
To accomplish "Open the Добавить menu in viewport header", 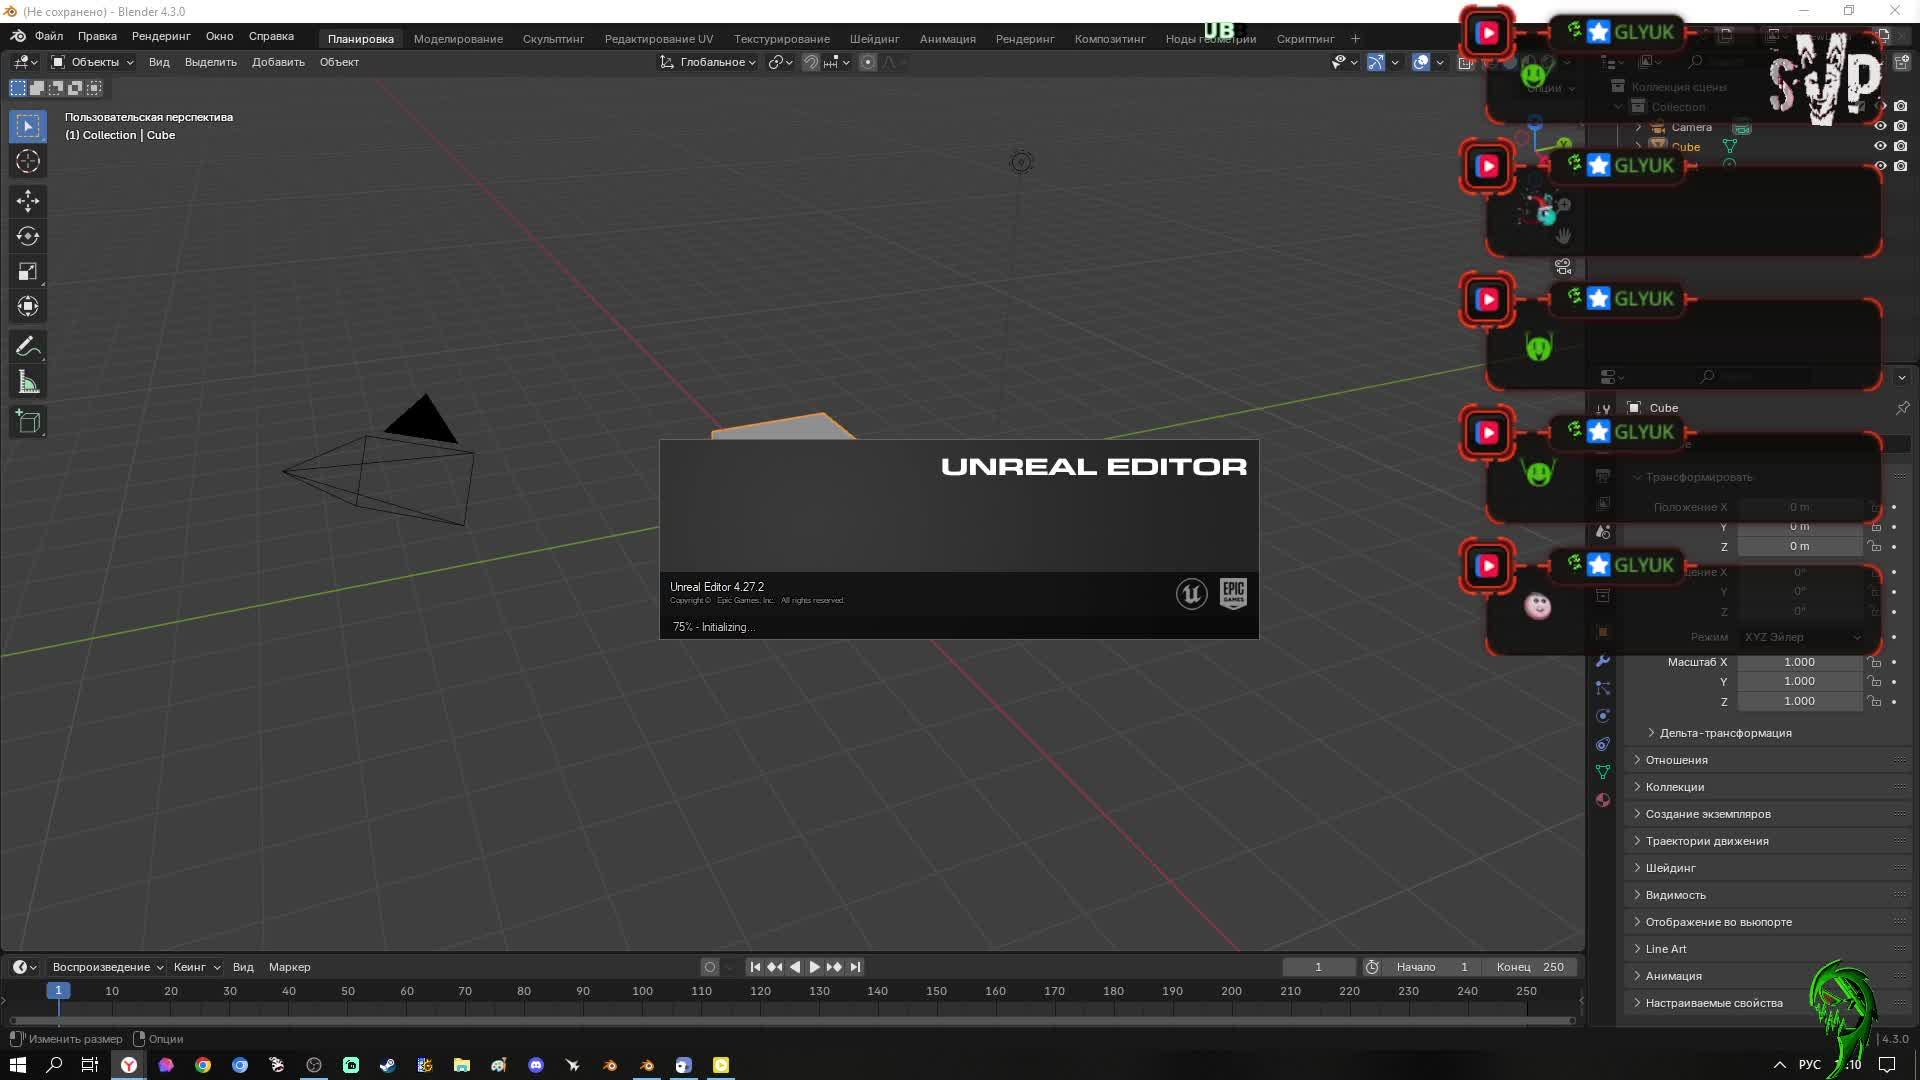I will 278,62.
